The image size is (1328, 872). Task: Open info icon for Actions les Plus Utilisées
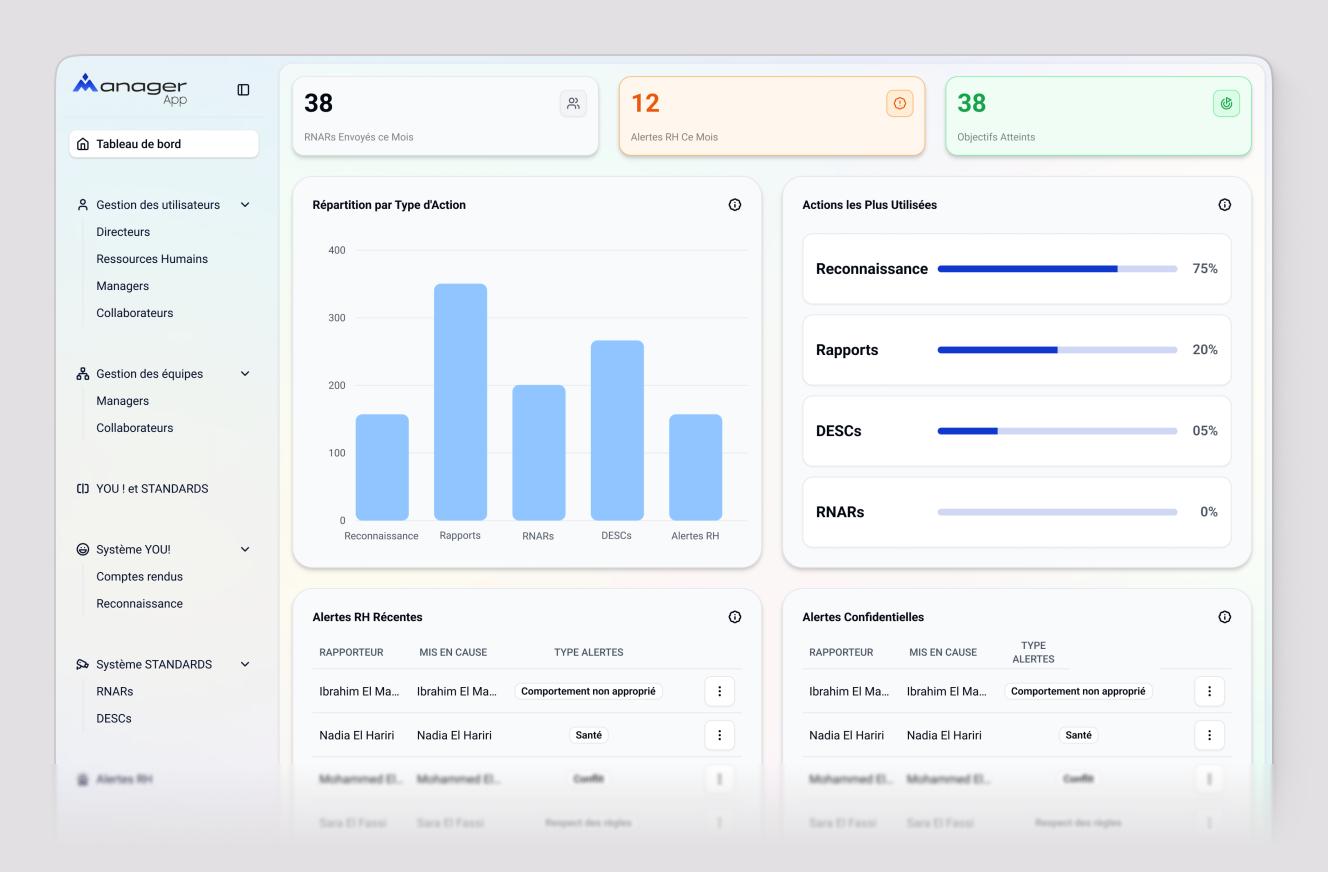(x=1225, y=205)
